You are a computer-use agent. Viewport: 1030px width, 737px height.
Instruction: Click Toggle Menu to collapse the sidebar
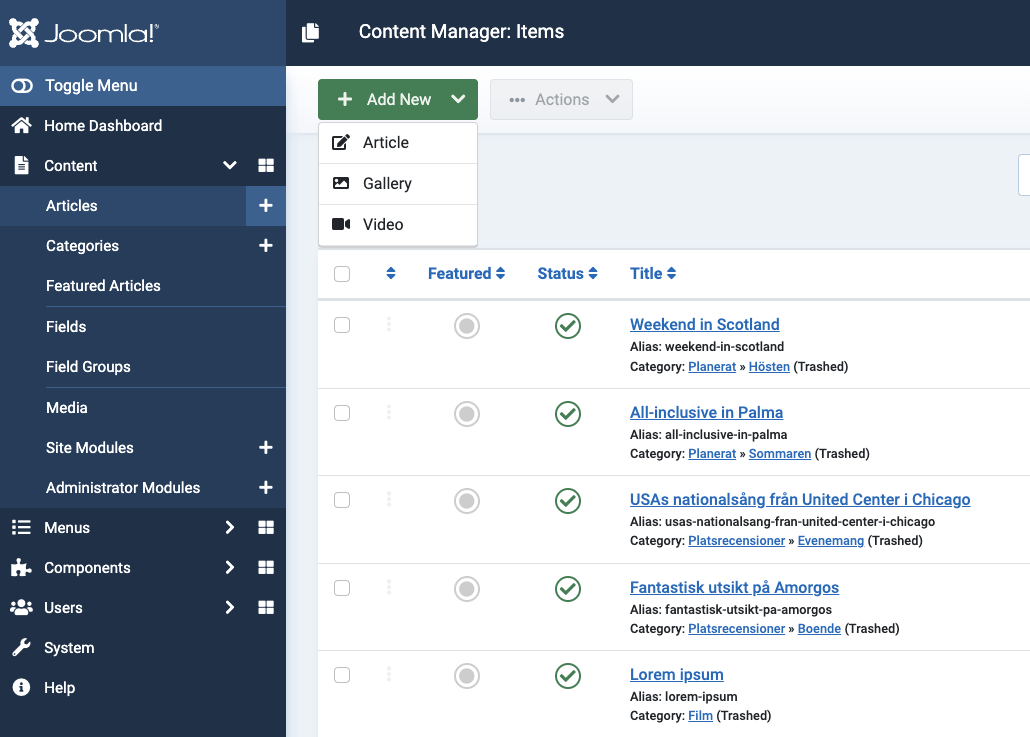pyautogui.click(x=90, y=86)
